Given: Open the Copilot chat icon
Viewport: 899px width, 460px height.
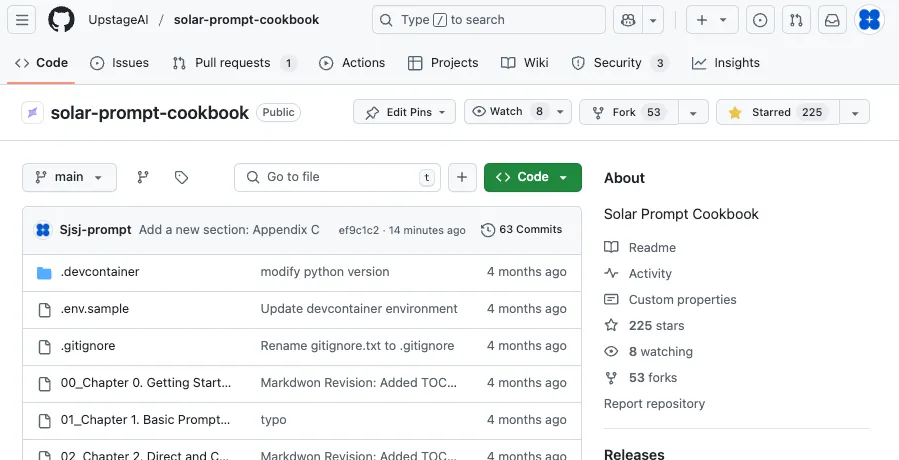Looking at the screenshot, I should (x=628, y=20).
